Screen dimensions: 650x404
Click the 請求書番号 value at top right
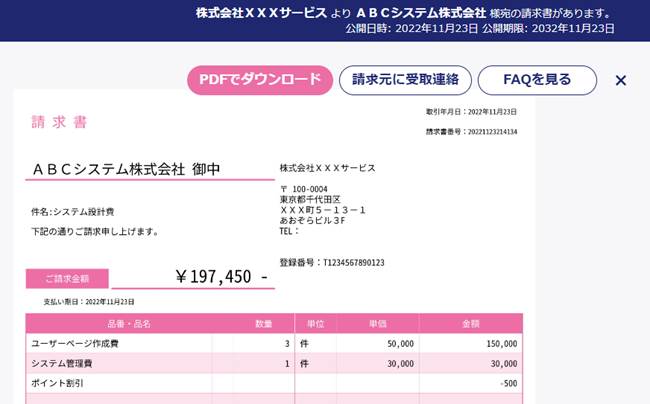492,132
